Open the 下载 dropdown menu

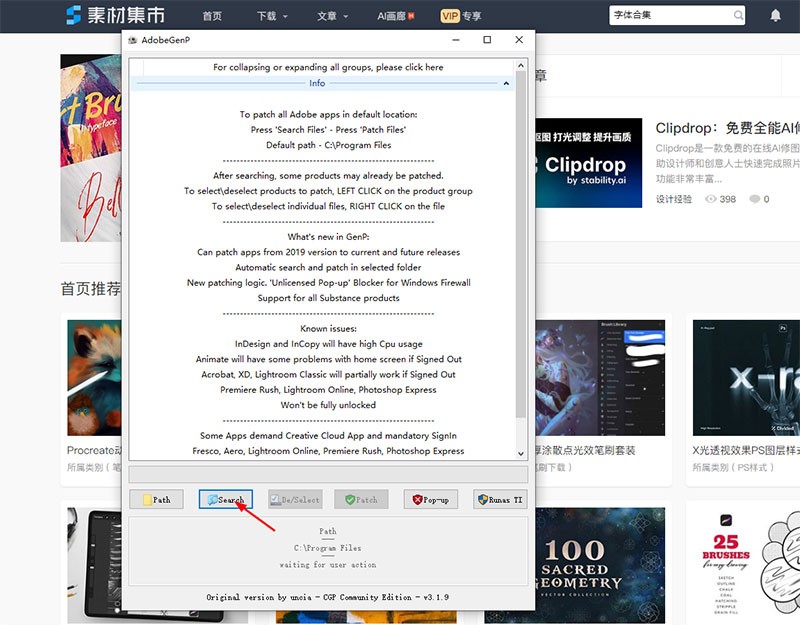point(272,16)
